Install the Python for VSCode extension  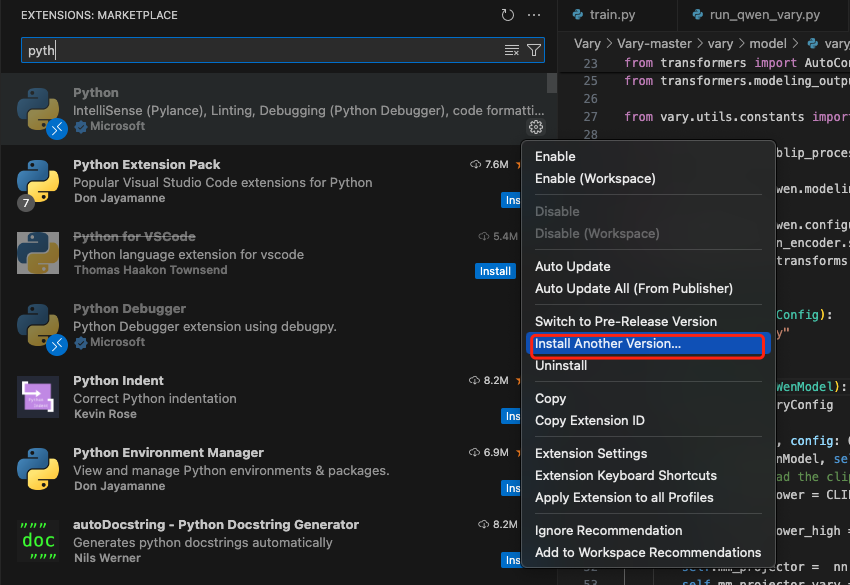coord(496,271)
